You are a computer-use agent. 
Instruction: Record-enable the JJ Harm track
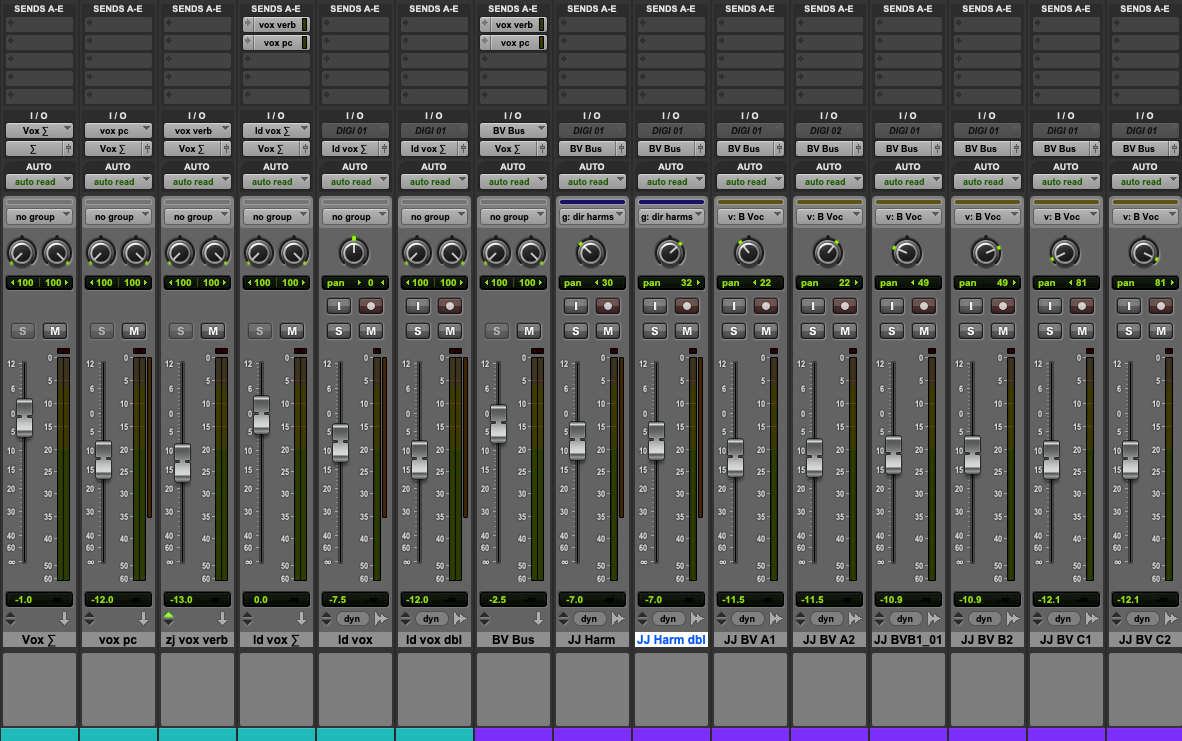point(608,306)
